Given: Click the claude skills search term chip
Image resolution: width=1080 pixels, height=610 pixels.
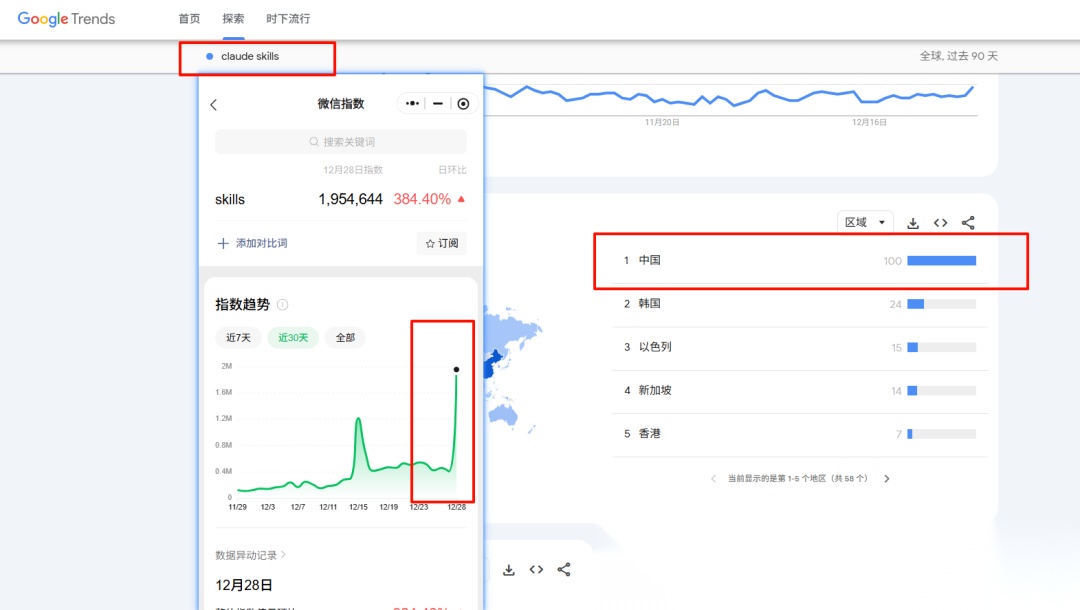Looking at the screenshot, I should tap(249, 56).
